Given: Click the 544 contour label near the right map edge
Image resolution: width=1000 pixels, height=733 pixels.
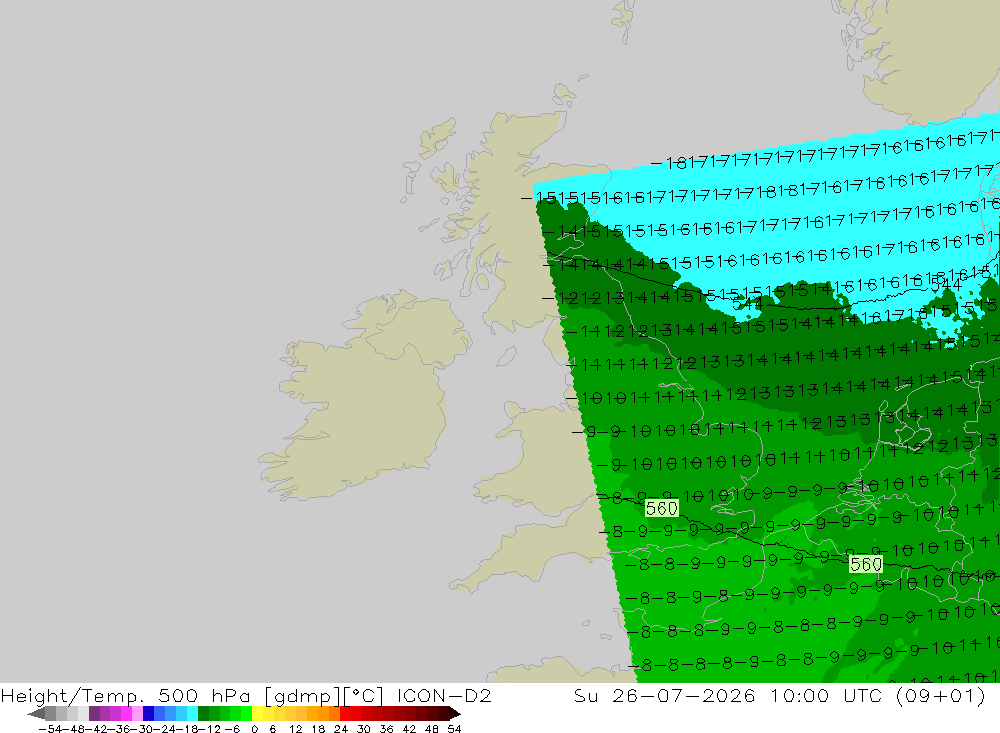Looking at the screenshot, I should 946,285.
